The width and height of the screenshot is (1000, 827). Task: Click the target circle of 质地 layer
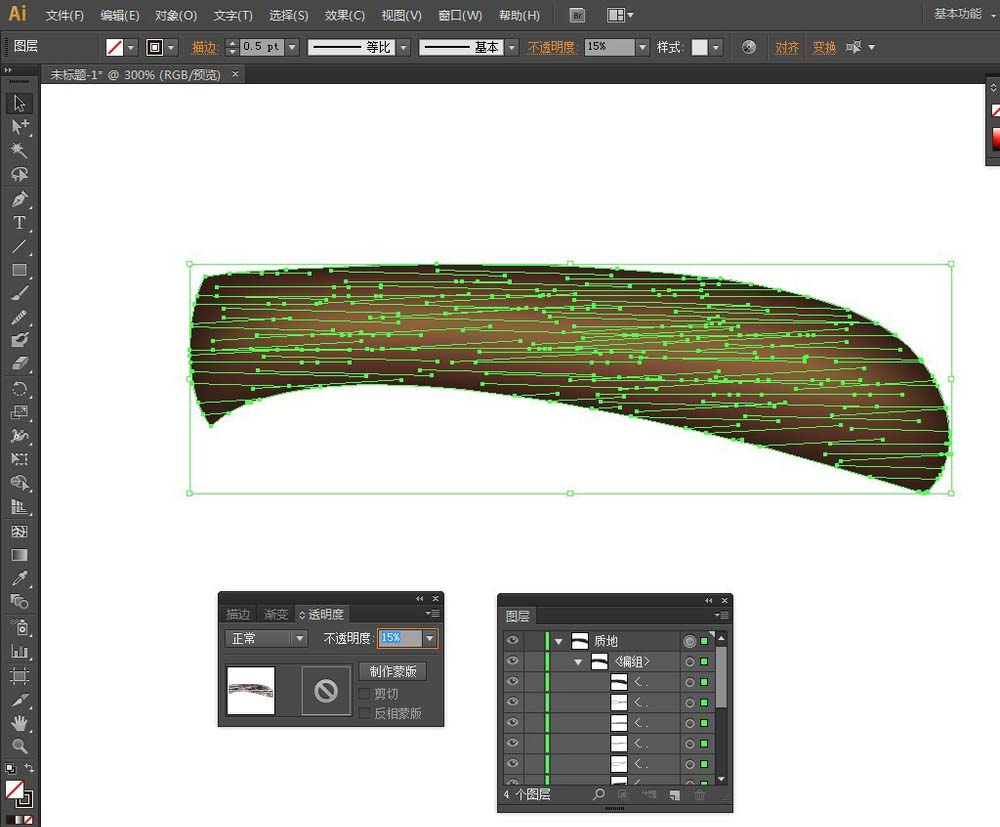click(689, 641)
